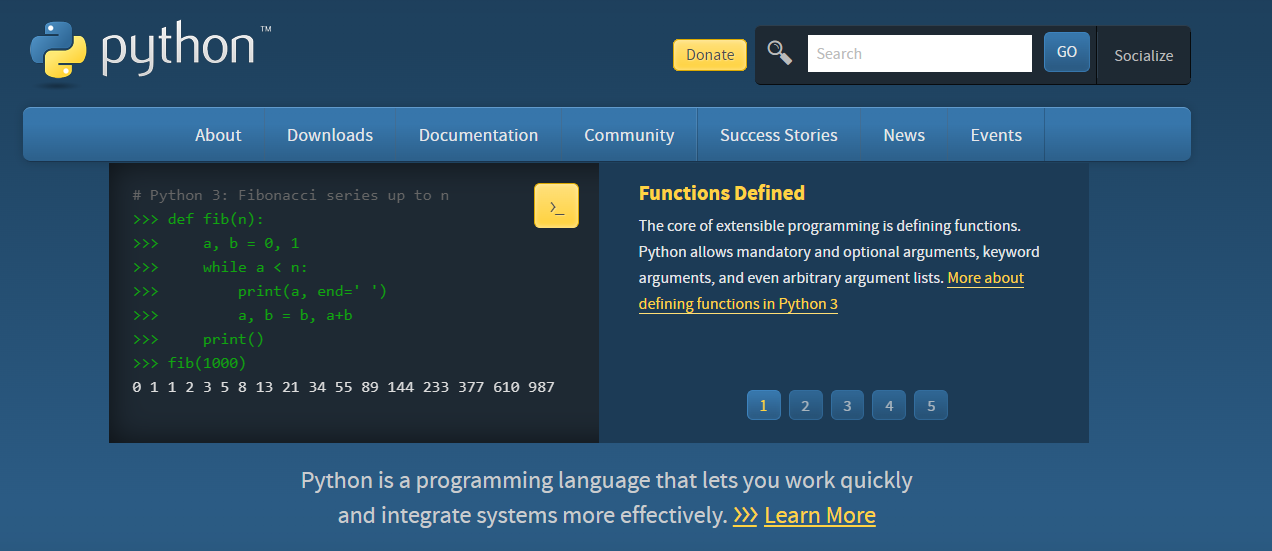Switch to slide 2 of the code carousel
The width and height of the screenshot is (1272, 551).
(805, 405)
